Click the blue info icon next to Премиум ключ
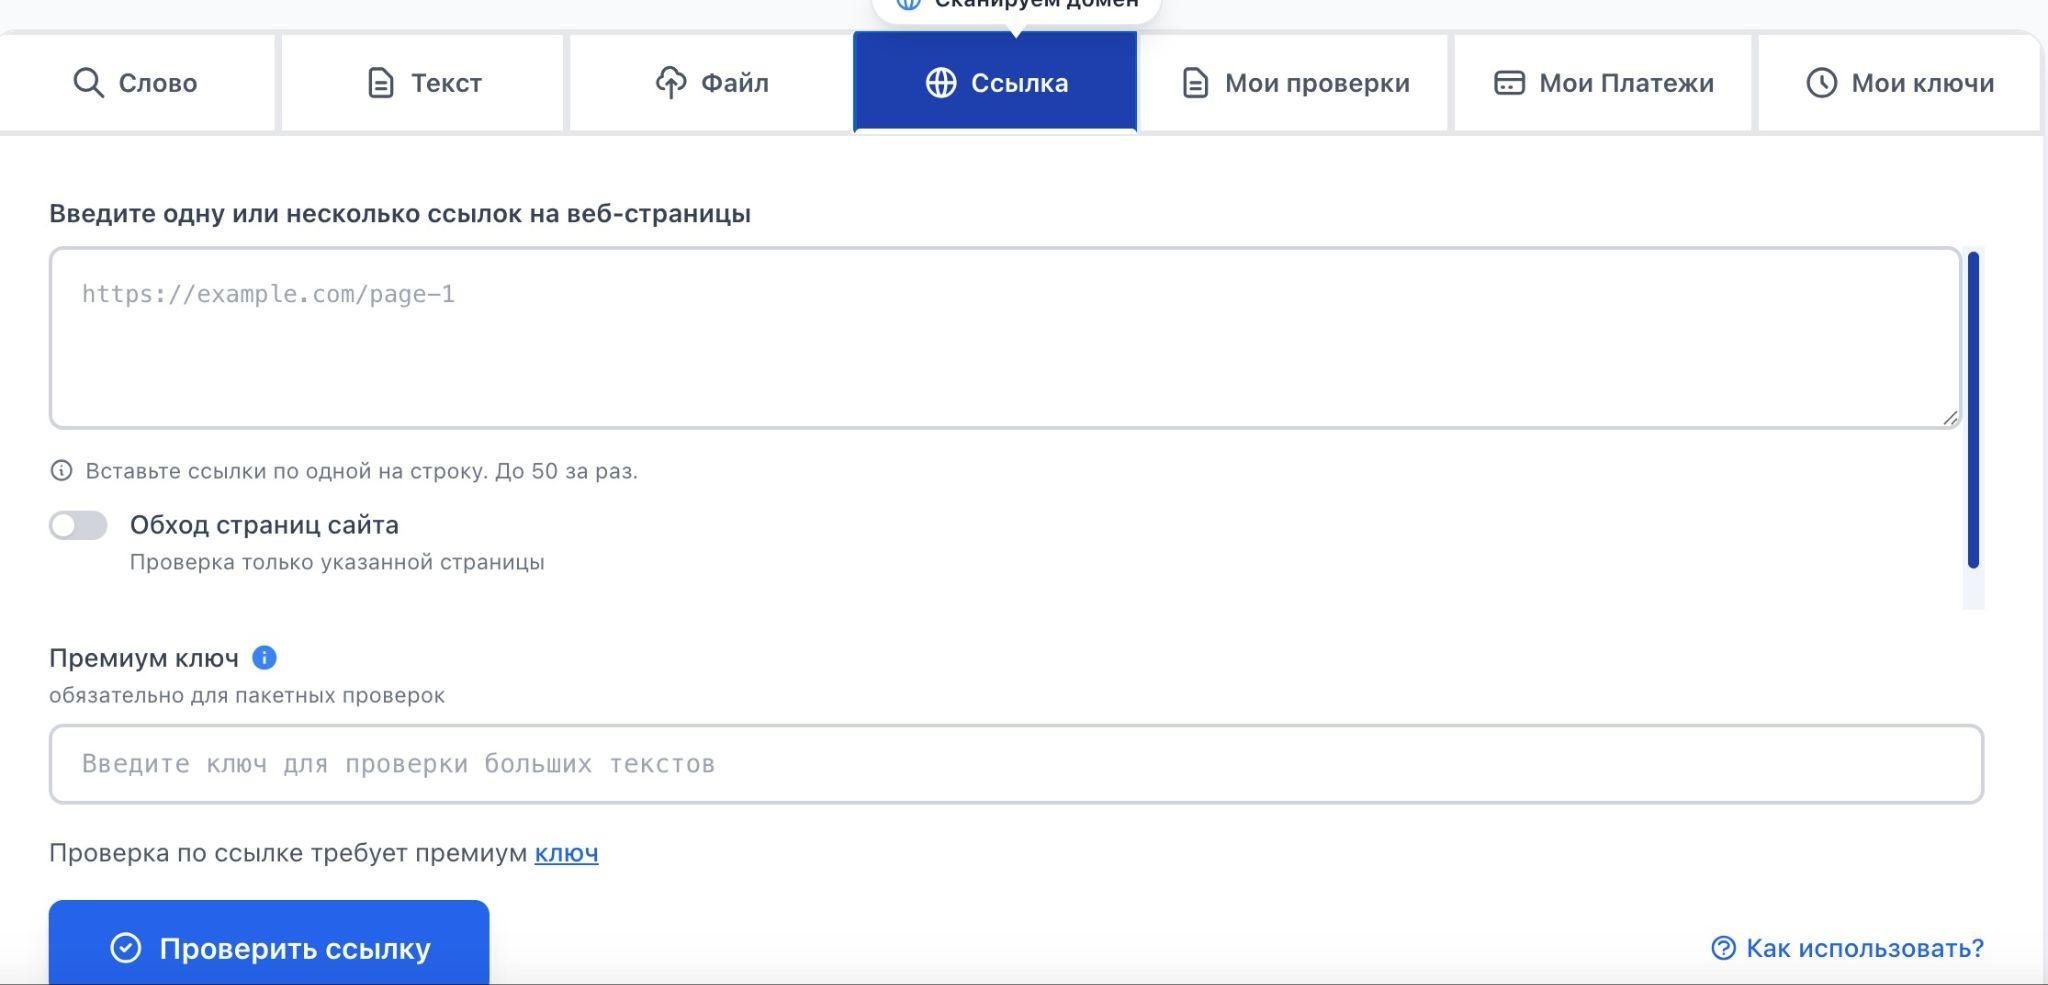This screenshot has width=2048, height=985. 264,658
